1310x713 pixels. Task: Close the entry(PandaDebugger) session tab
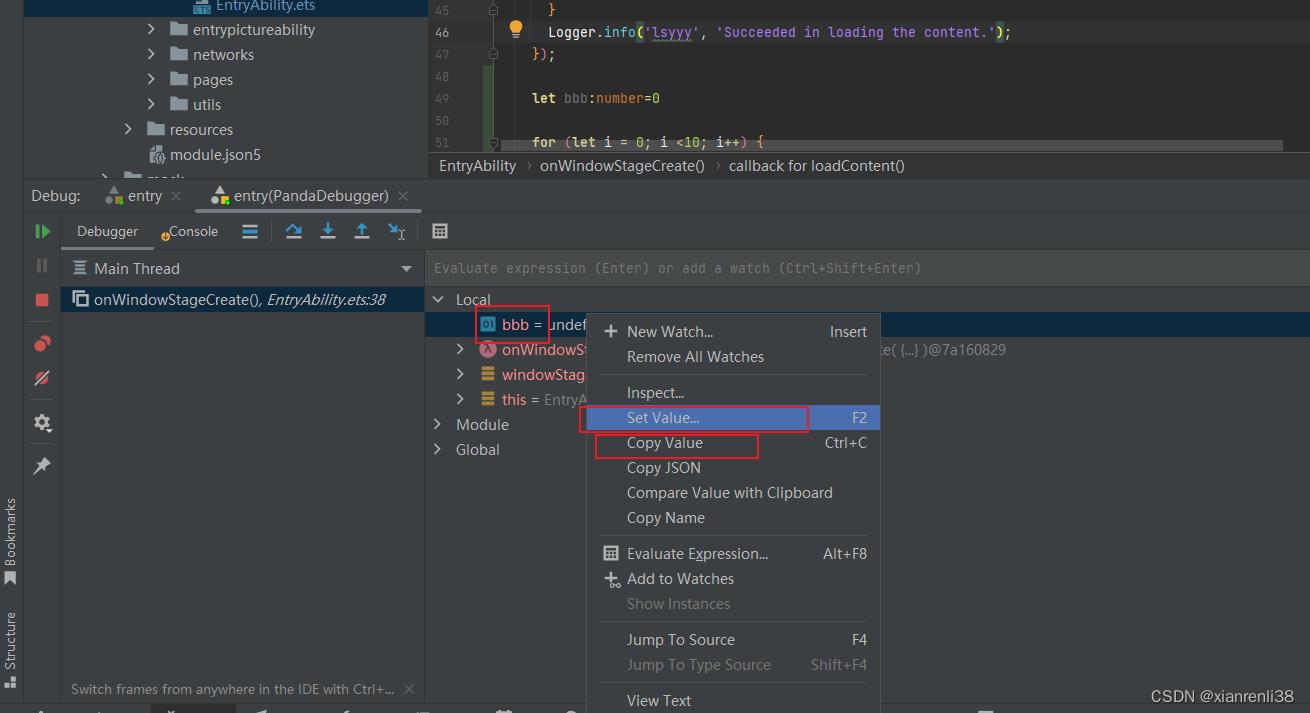pyautogui.click(x=403, y=196)
